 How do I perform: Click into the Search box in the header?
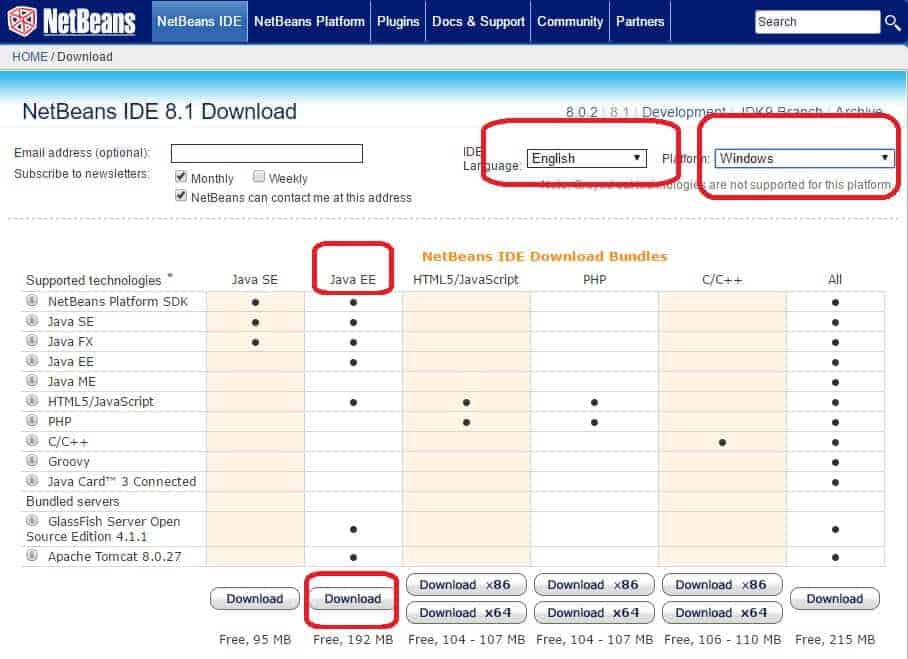click(817, 22)
